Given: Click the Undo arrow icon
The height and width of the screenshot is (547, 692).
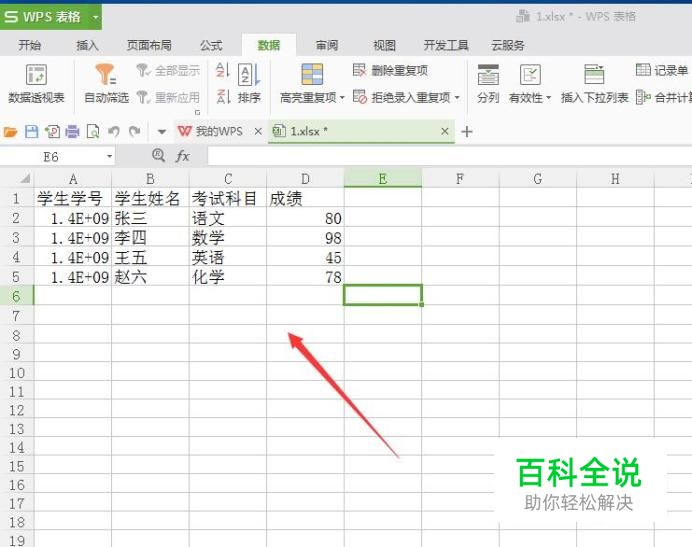Looking at the screenshot, I should click(x=114, y=132).
